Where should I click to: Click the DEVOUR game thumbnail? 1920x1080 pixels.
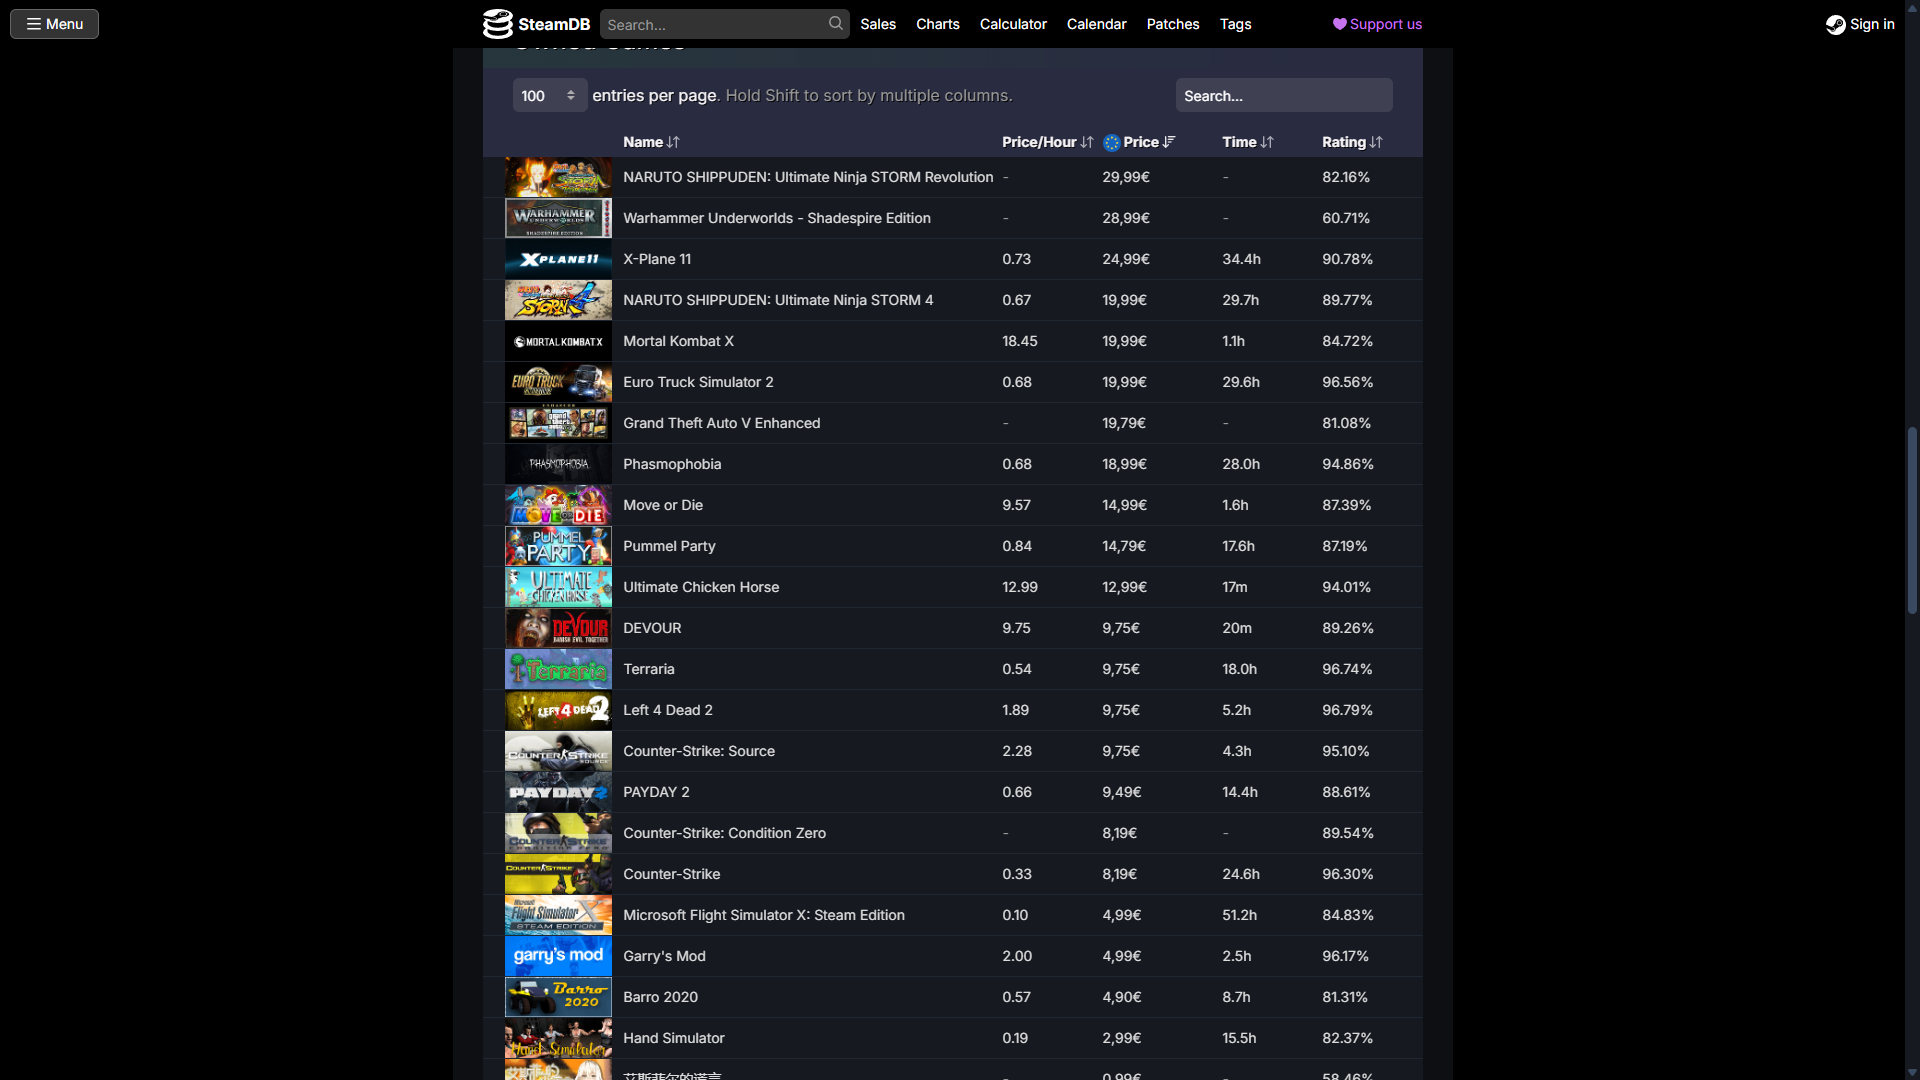pos(558,628)
